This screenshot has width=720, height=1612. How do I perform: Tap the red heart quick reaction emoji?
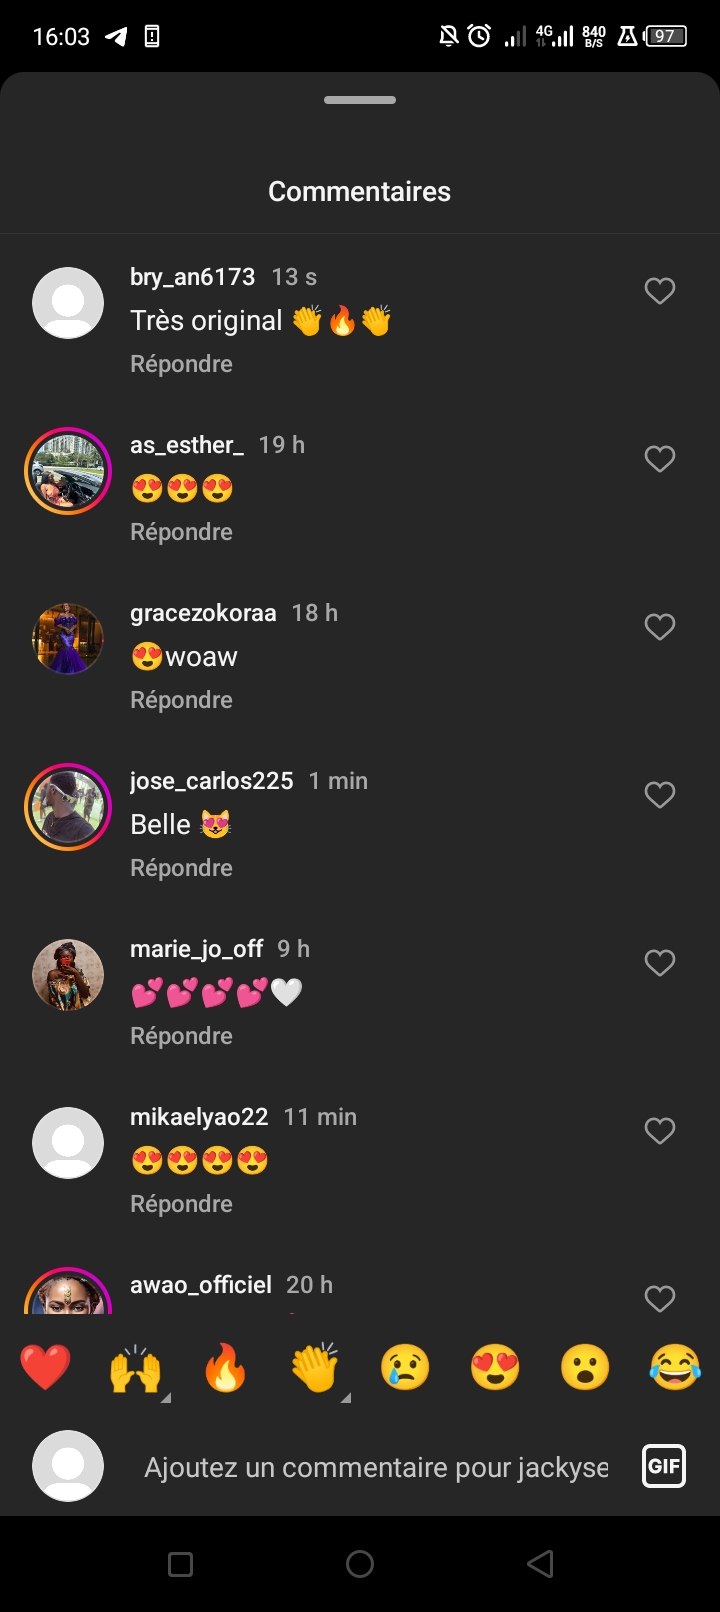[45, 1367]
